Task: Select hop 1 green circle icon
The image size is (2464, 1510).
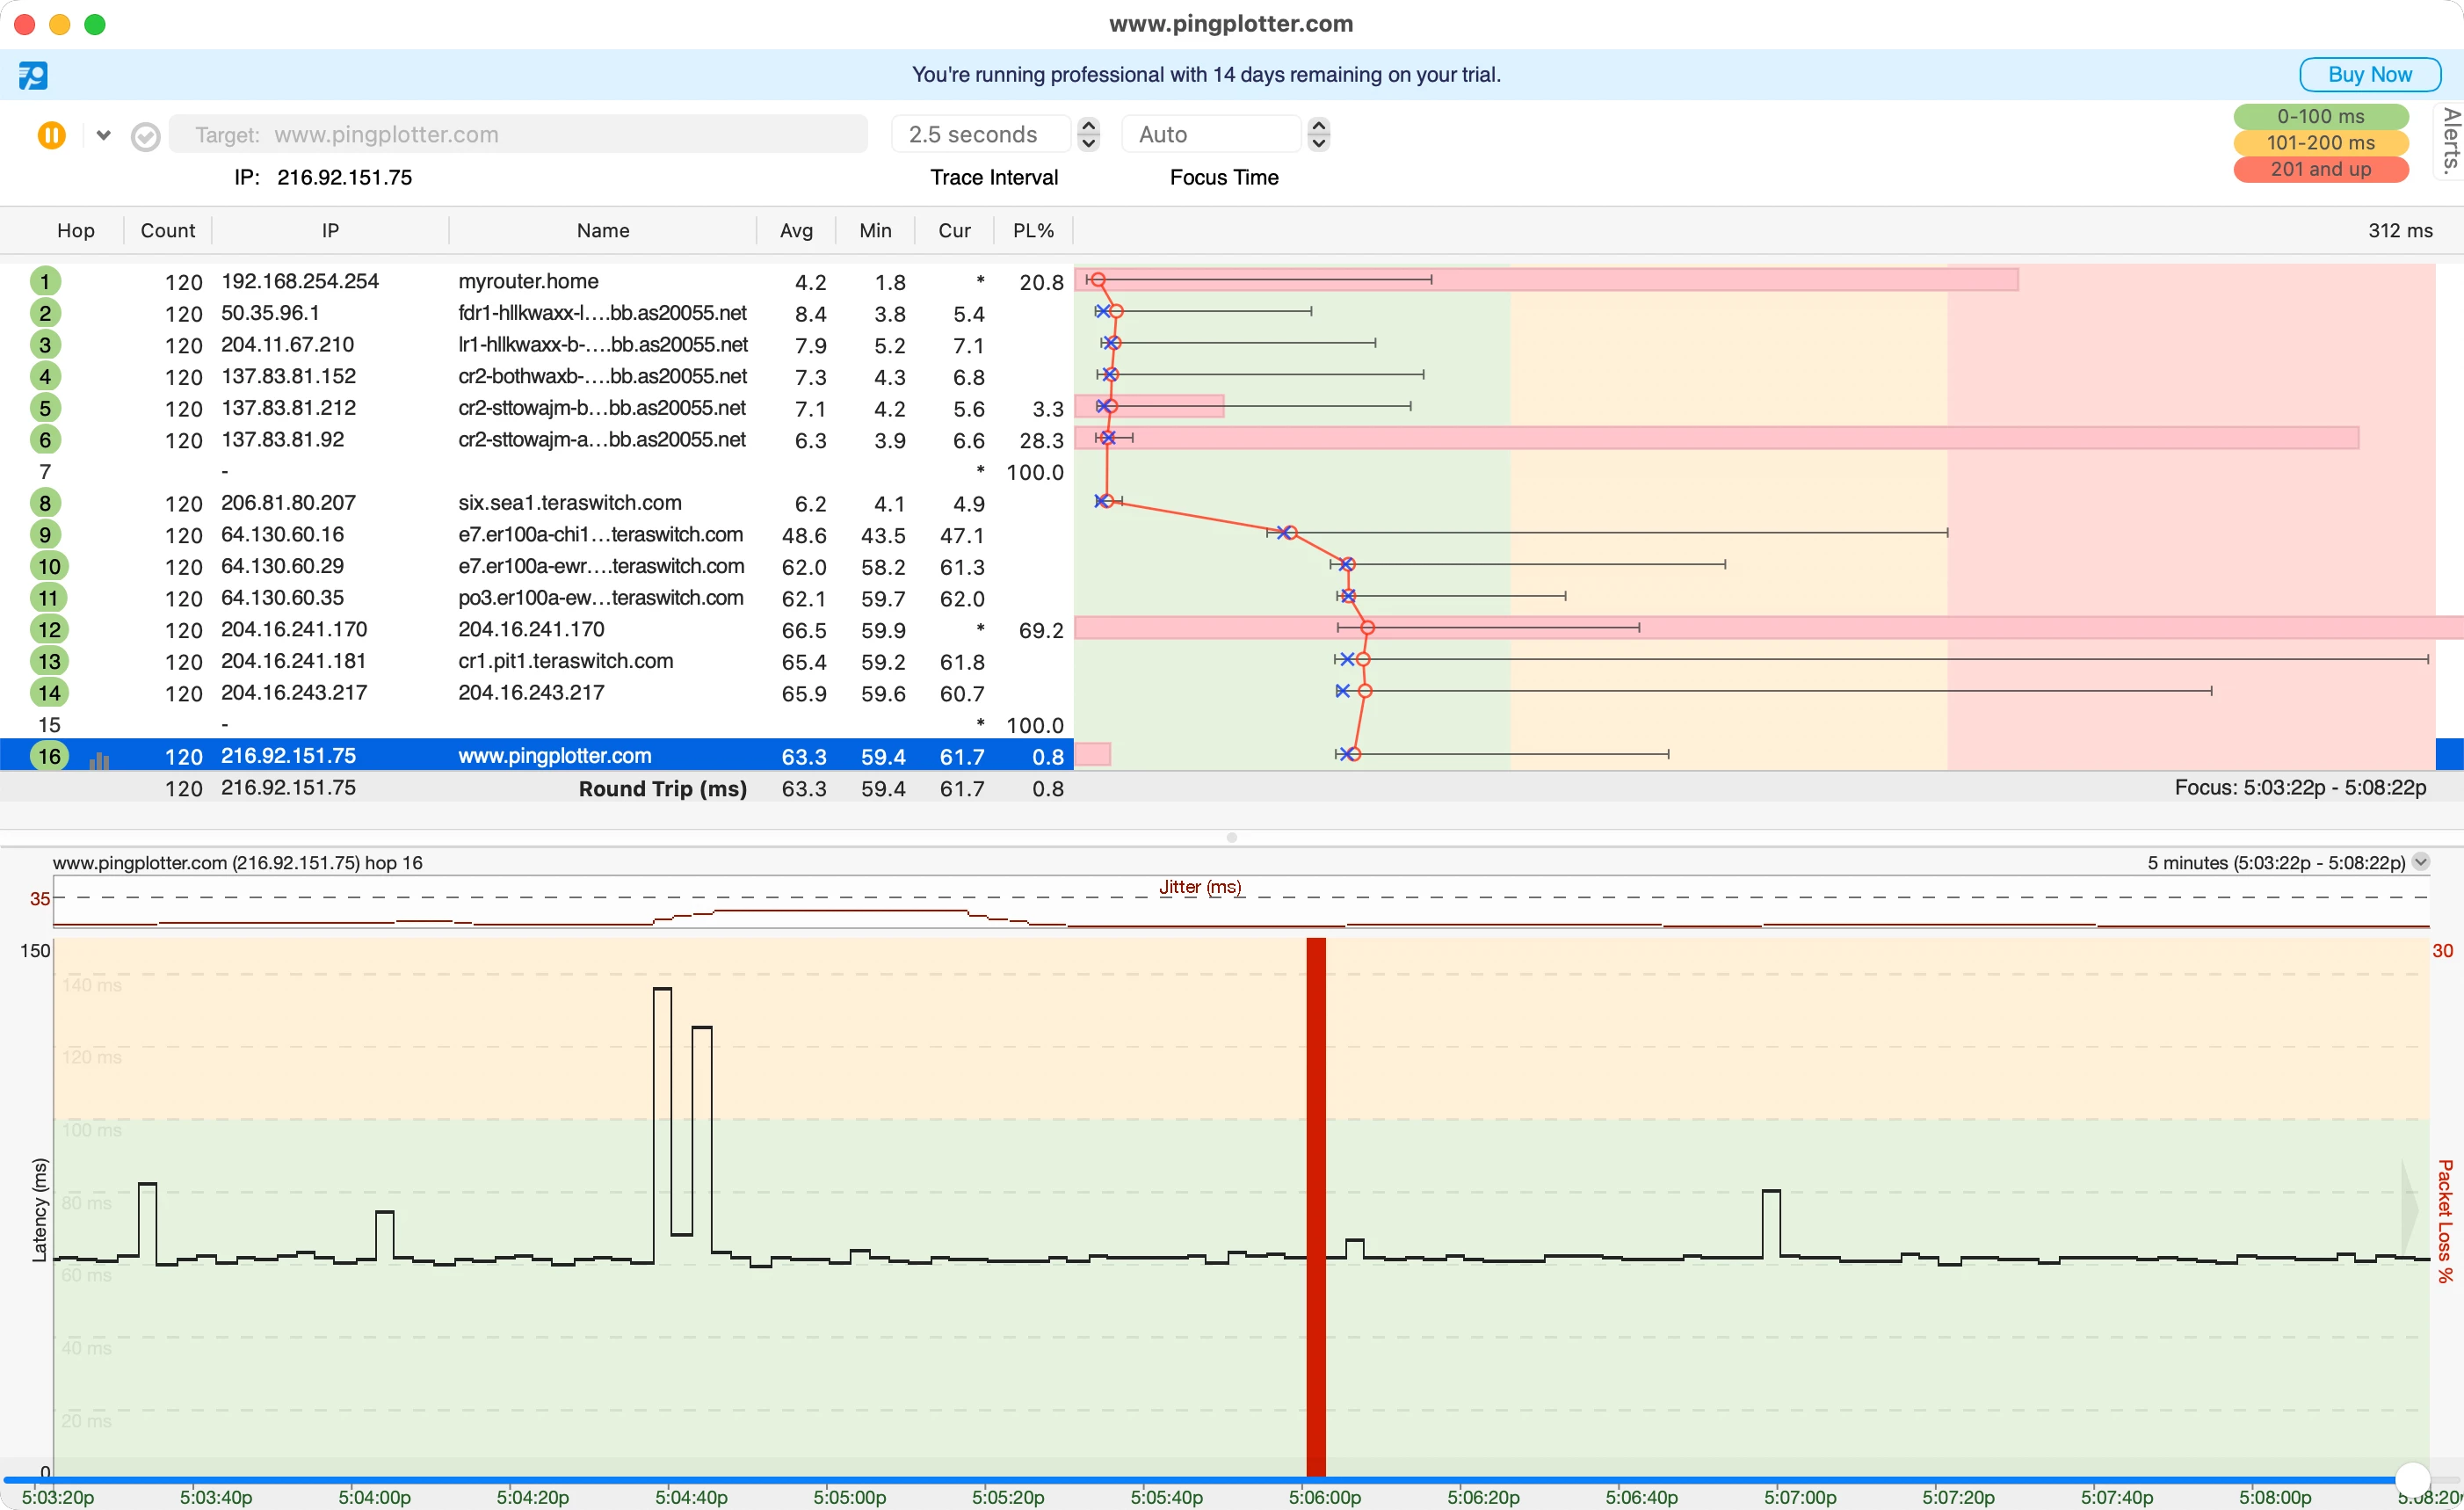Action: [x=45, y=282]
